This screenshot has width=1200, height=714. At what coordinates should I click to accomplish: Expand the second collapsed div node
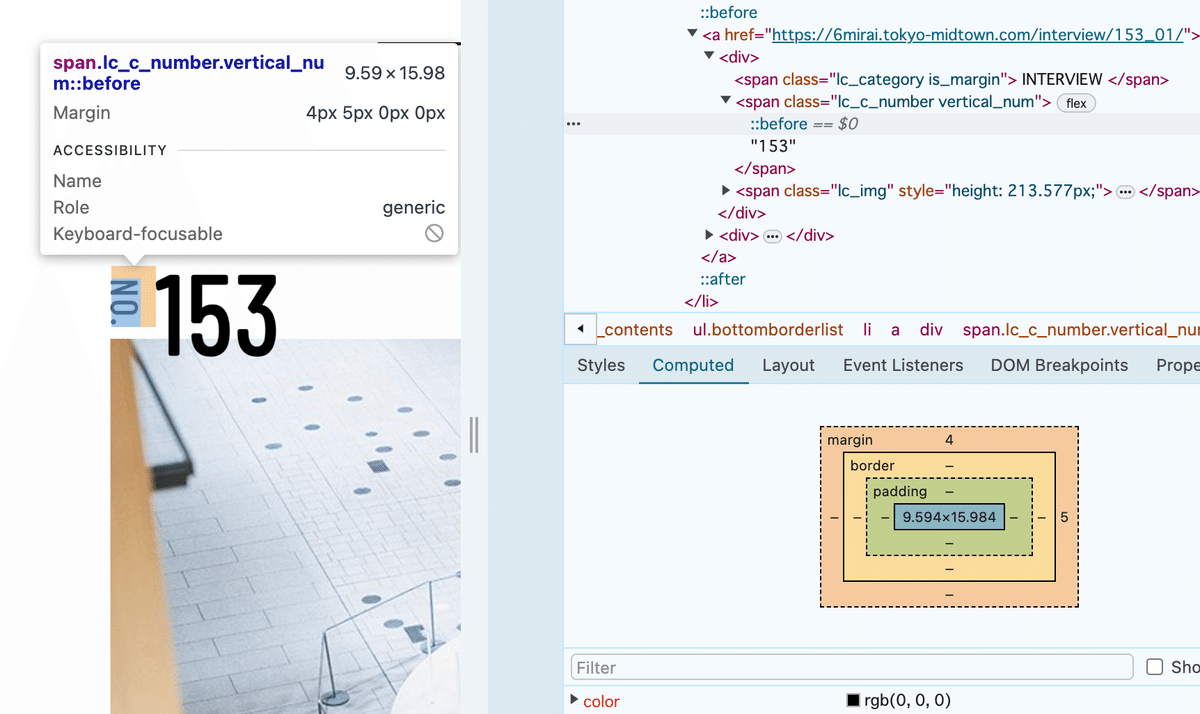[x=709, y=235]
